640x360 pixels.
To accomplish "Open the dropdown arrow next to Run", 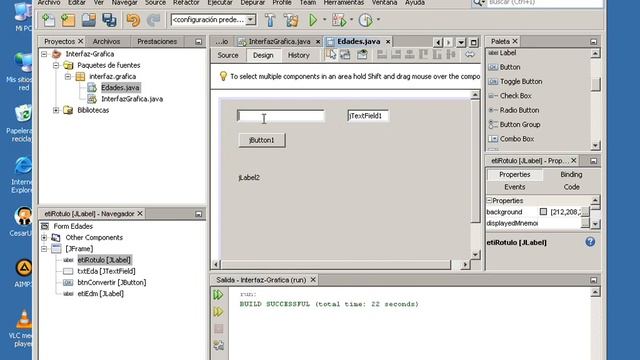I will (x=324, y=20).
